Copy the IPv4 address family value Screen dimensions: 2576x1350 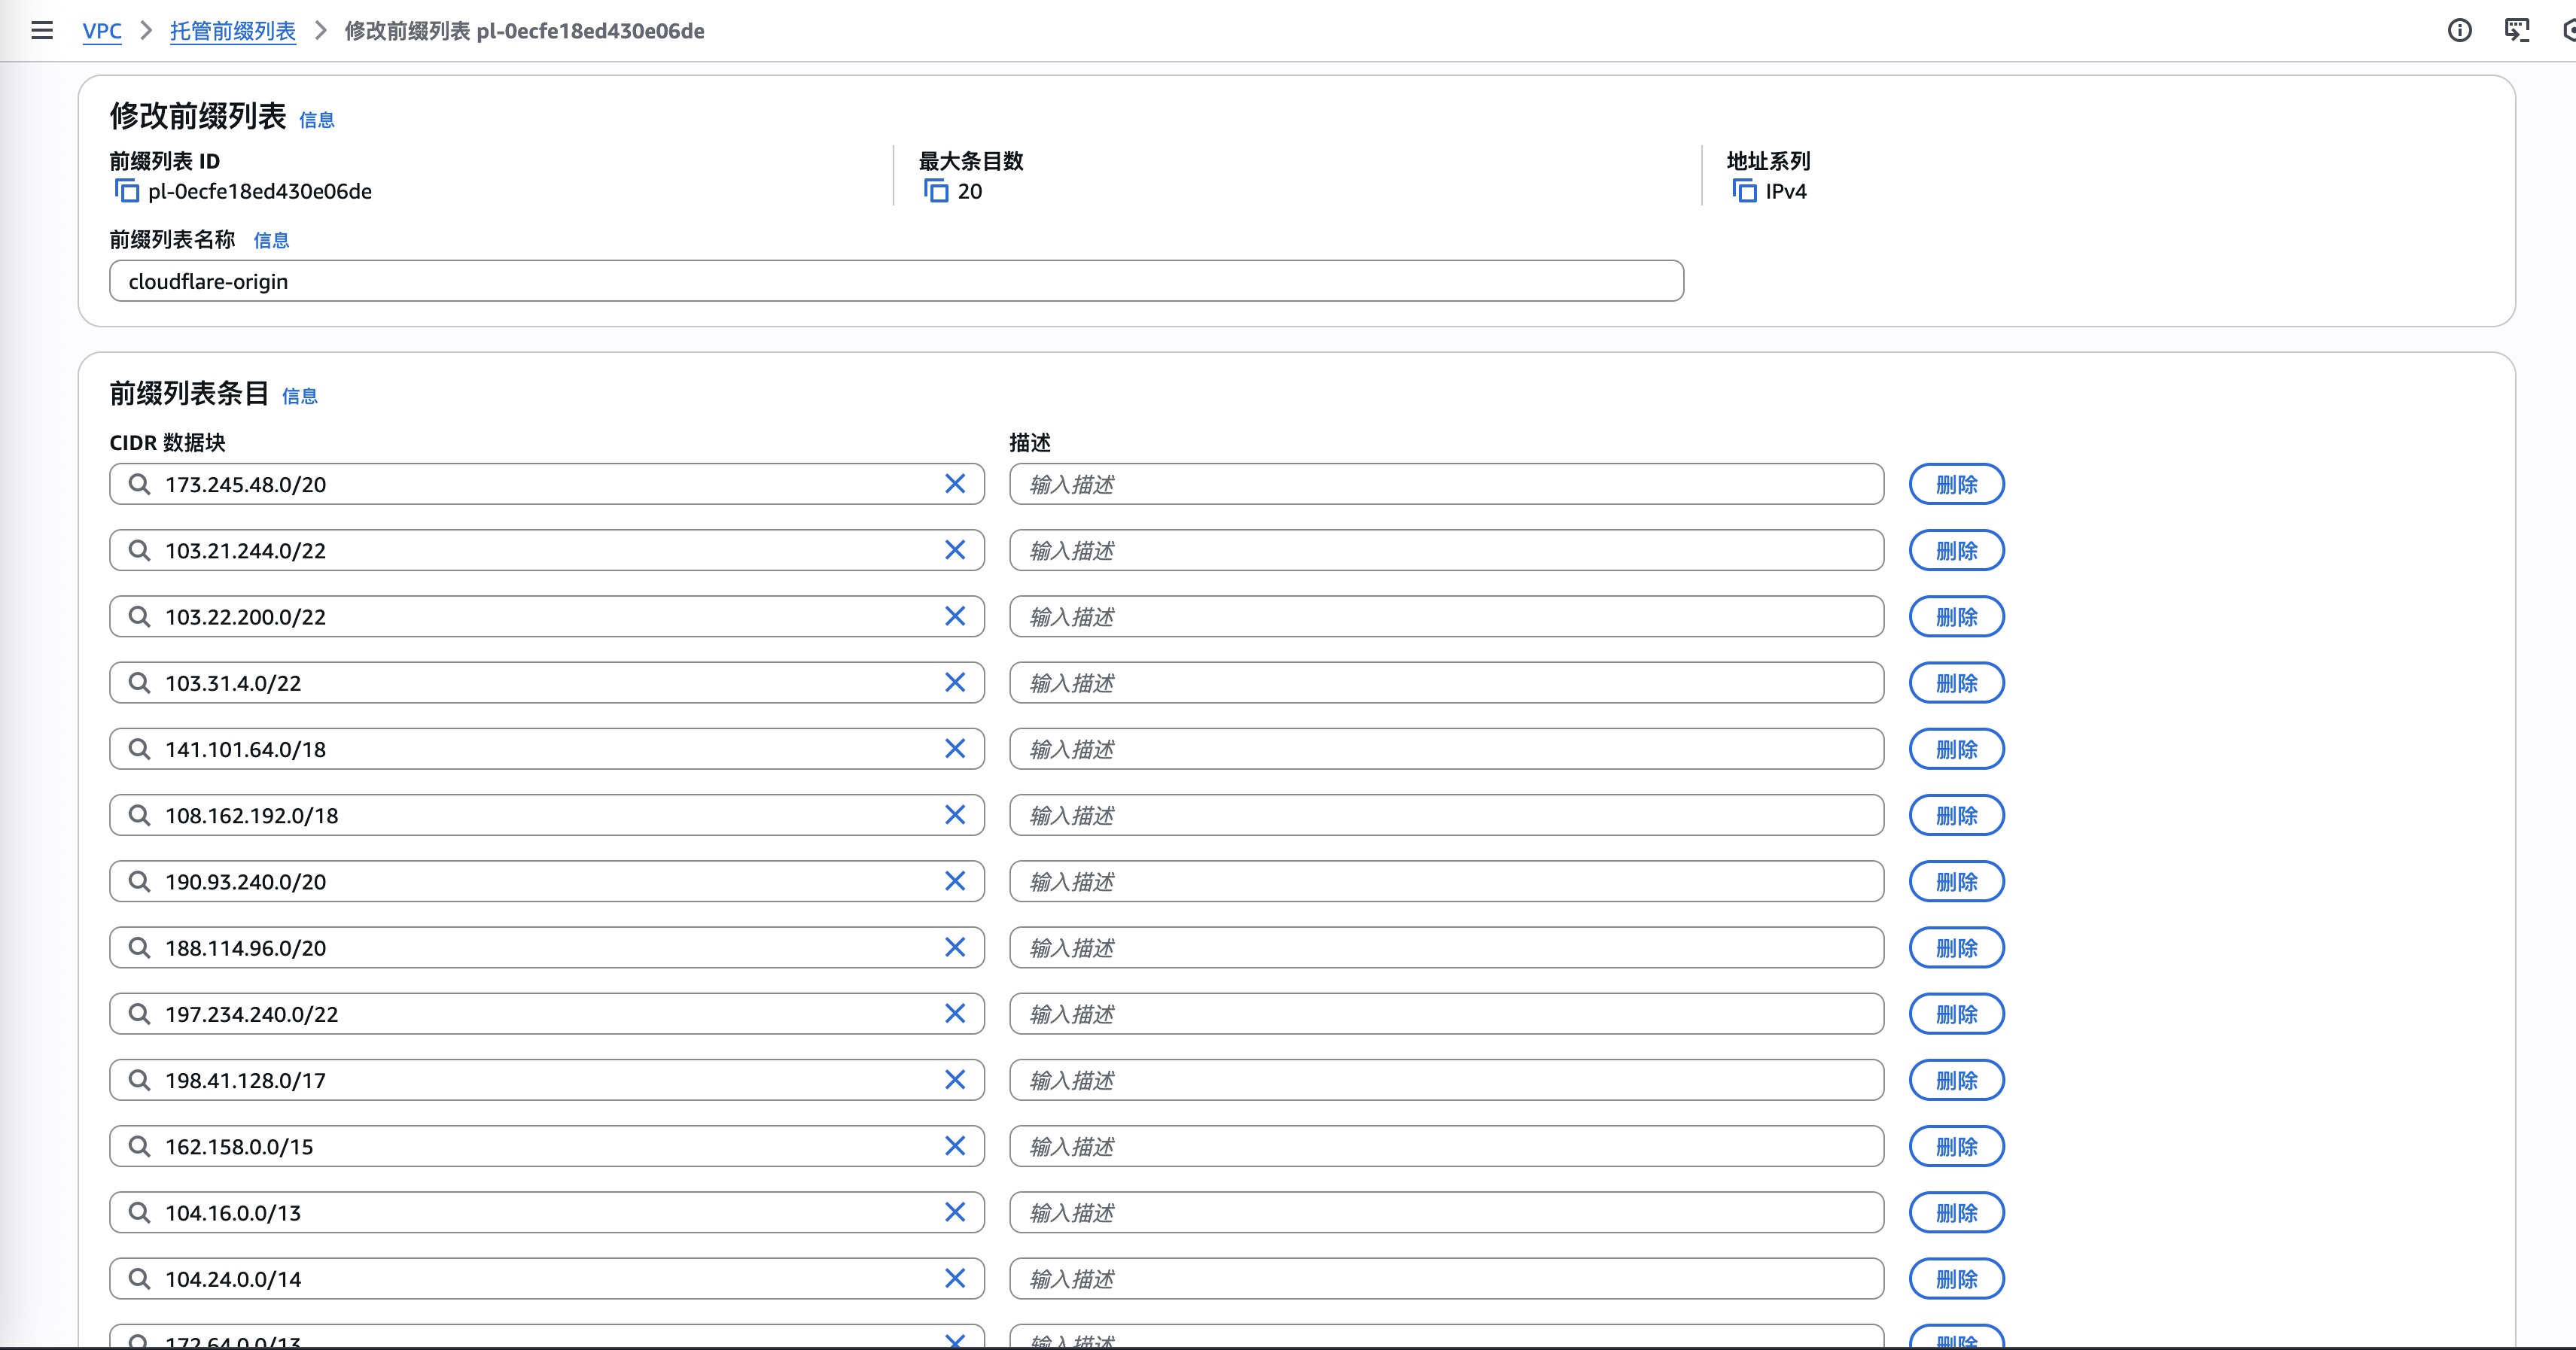1744,191
